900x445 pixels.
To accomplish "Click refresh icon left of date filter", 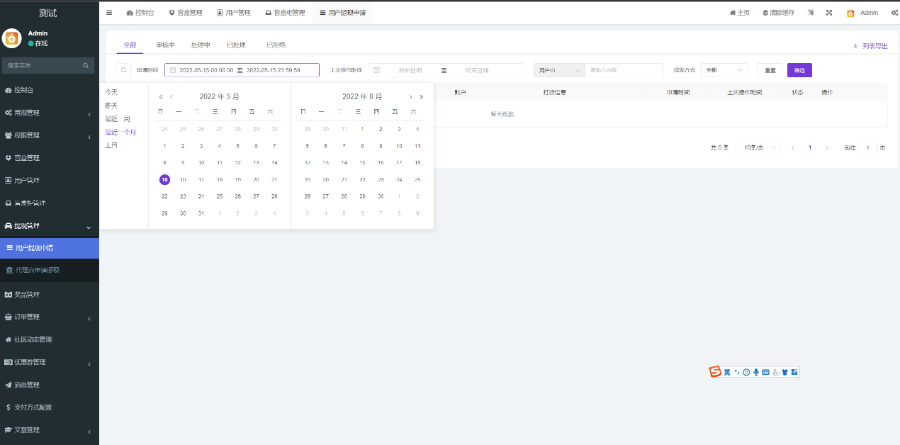I will (124, 70).
